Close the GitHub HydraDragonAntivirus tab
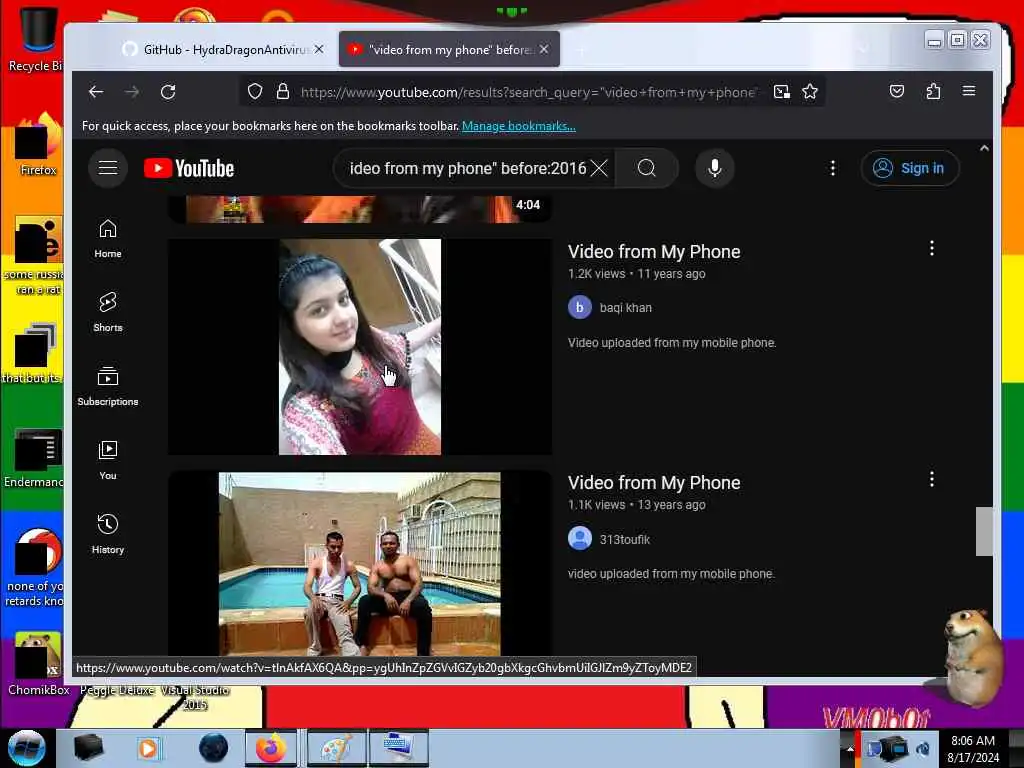This screenshot has width=1024, height=768. tap(319, 49)
